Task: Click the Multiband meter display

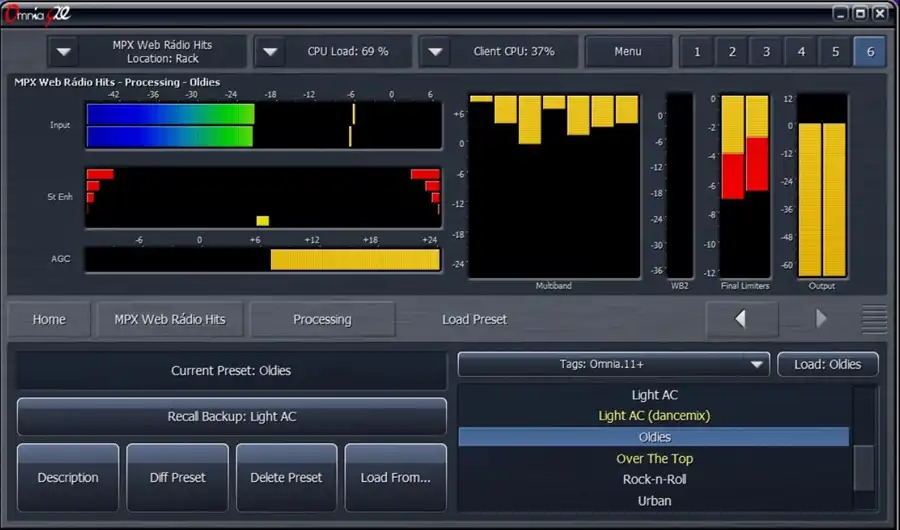Action: pos(554,187)
